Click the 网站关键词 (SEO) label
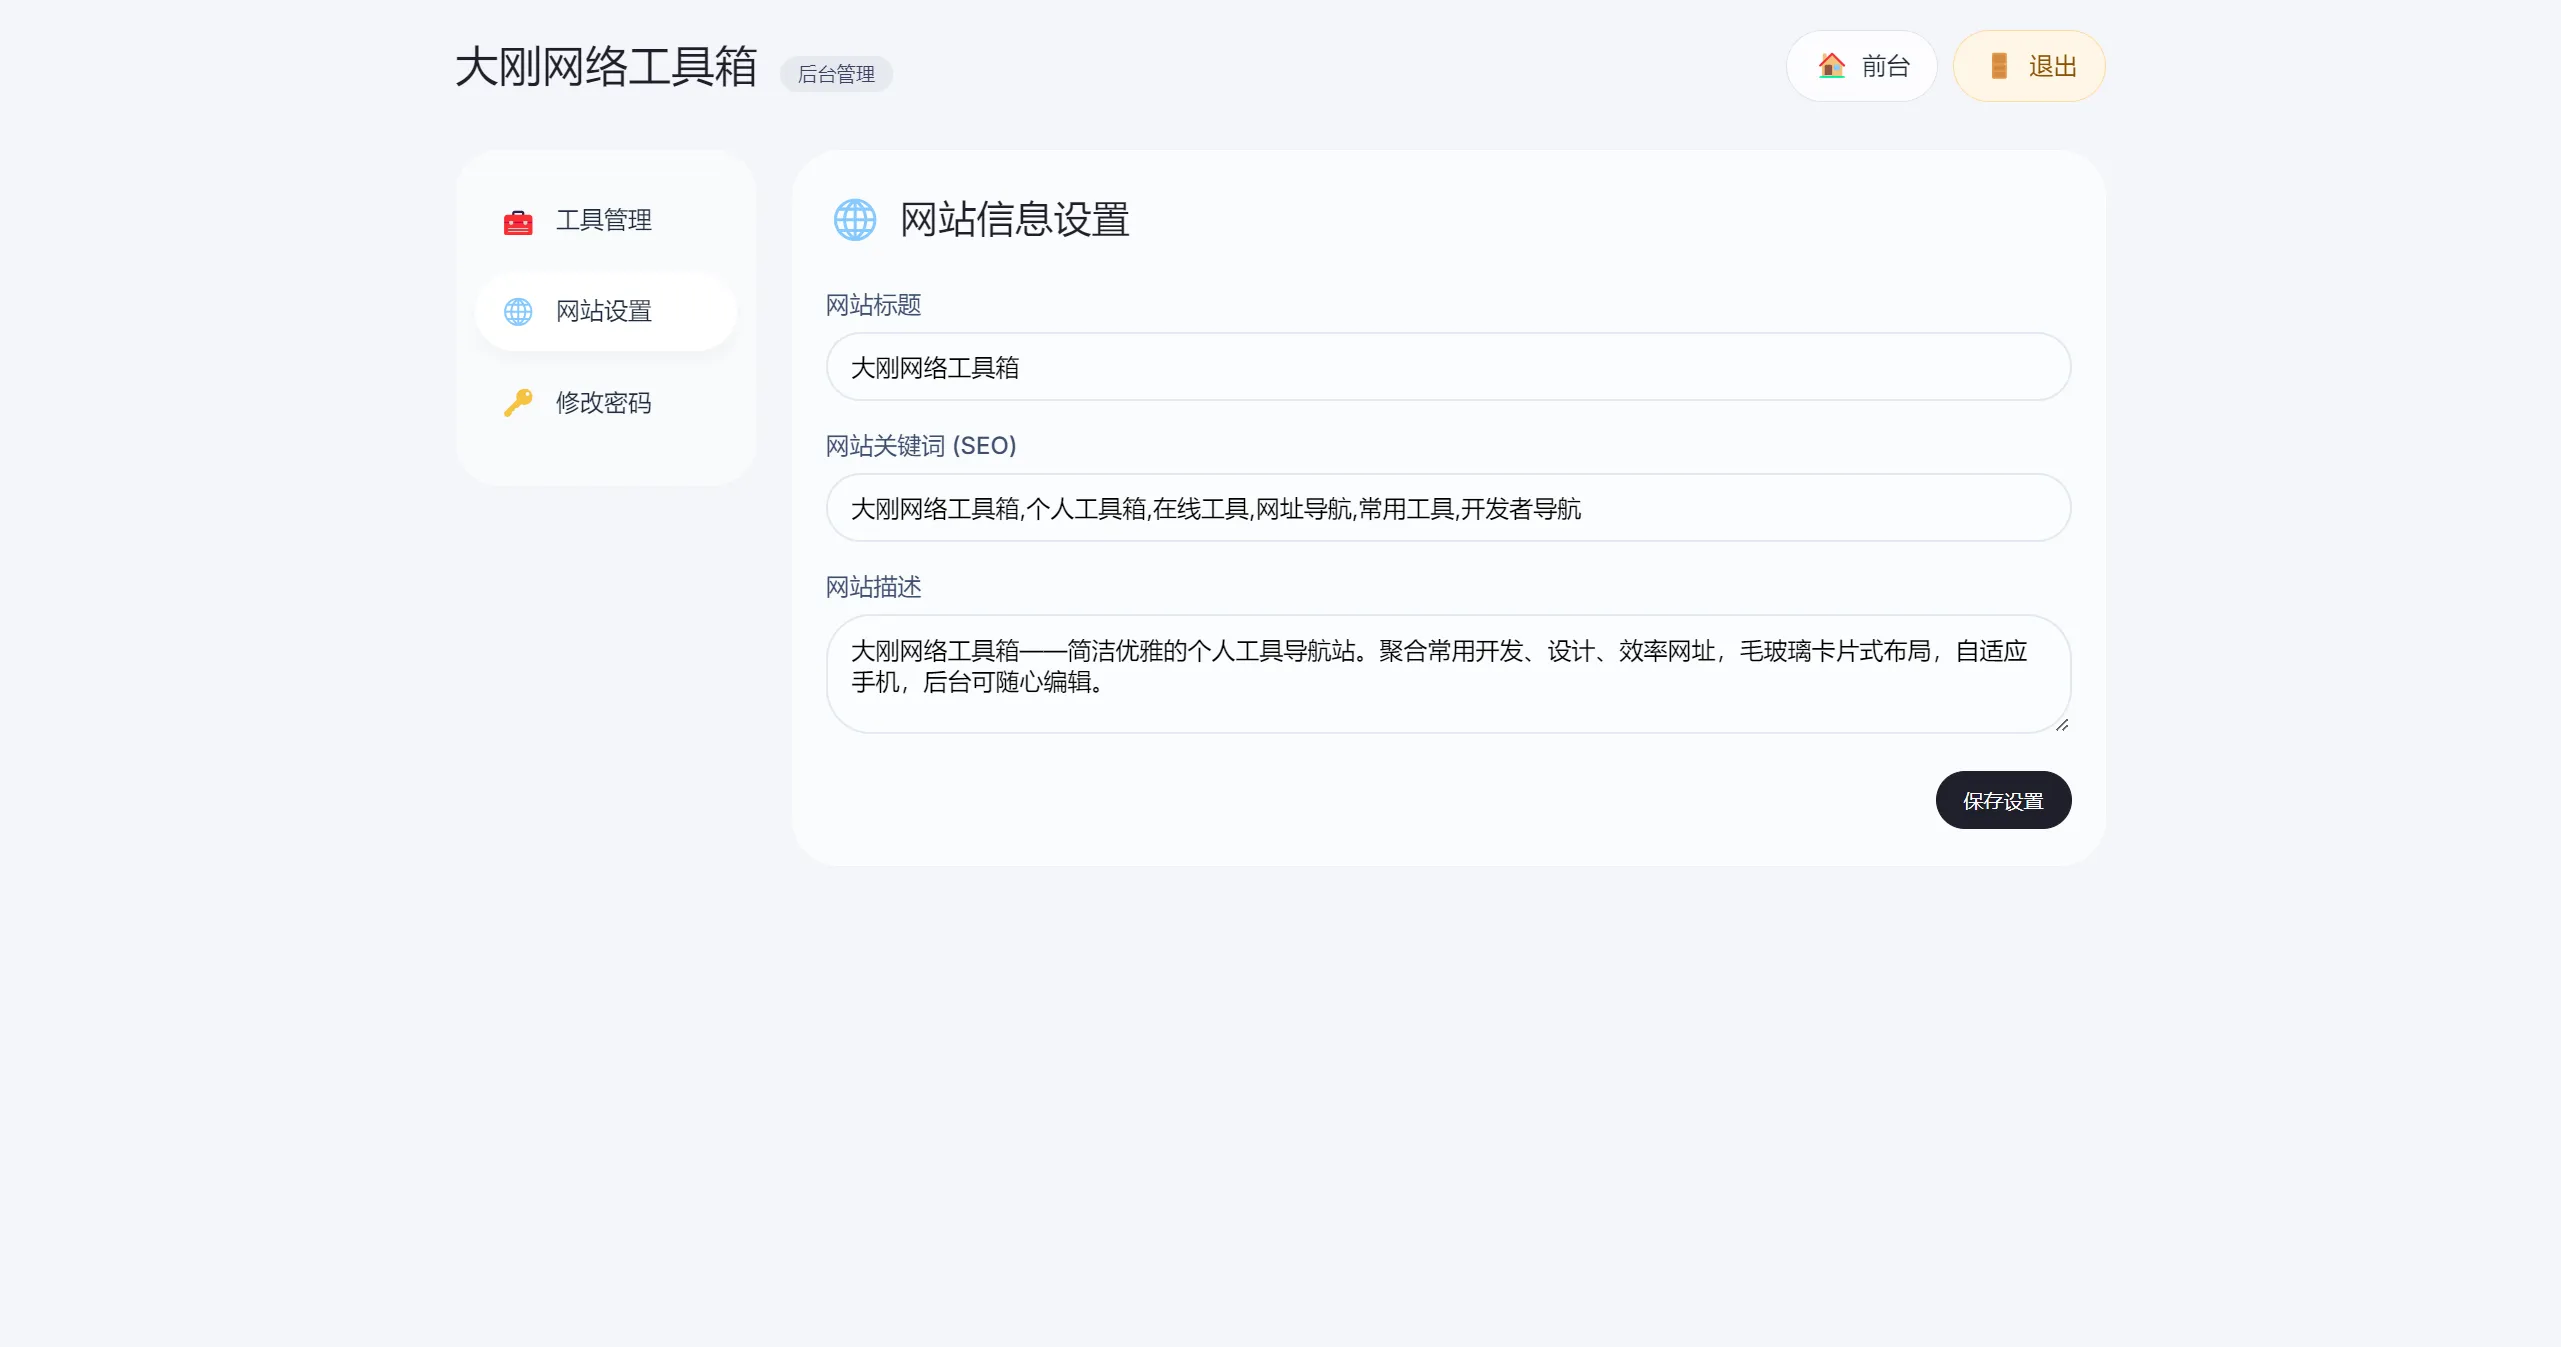Screen dimensions: 2561x1347 pyautogui.click(x=921, y=446)
